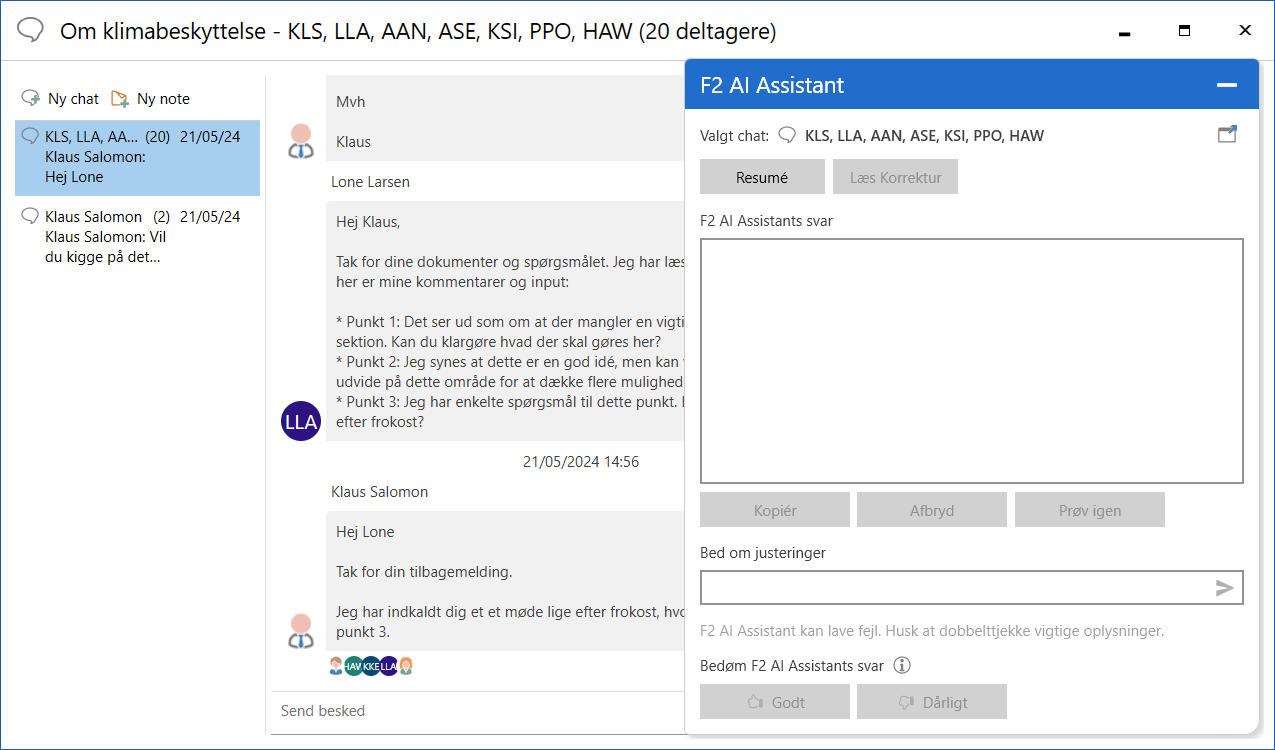Minimize the F2 AI Assistant panel

point(1227,86)
